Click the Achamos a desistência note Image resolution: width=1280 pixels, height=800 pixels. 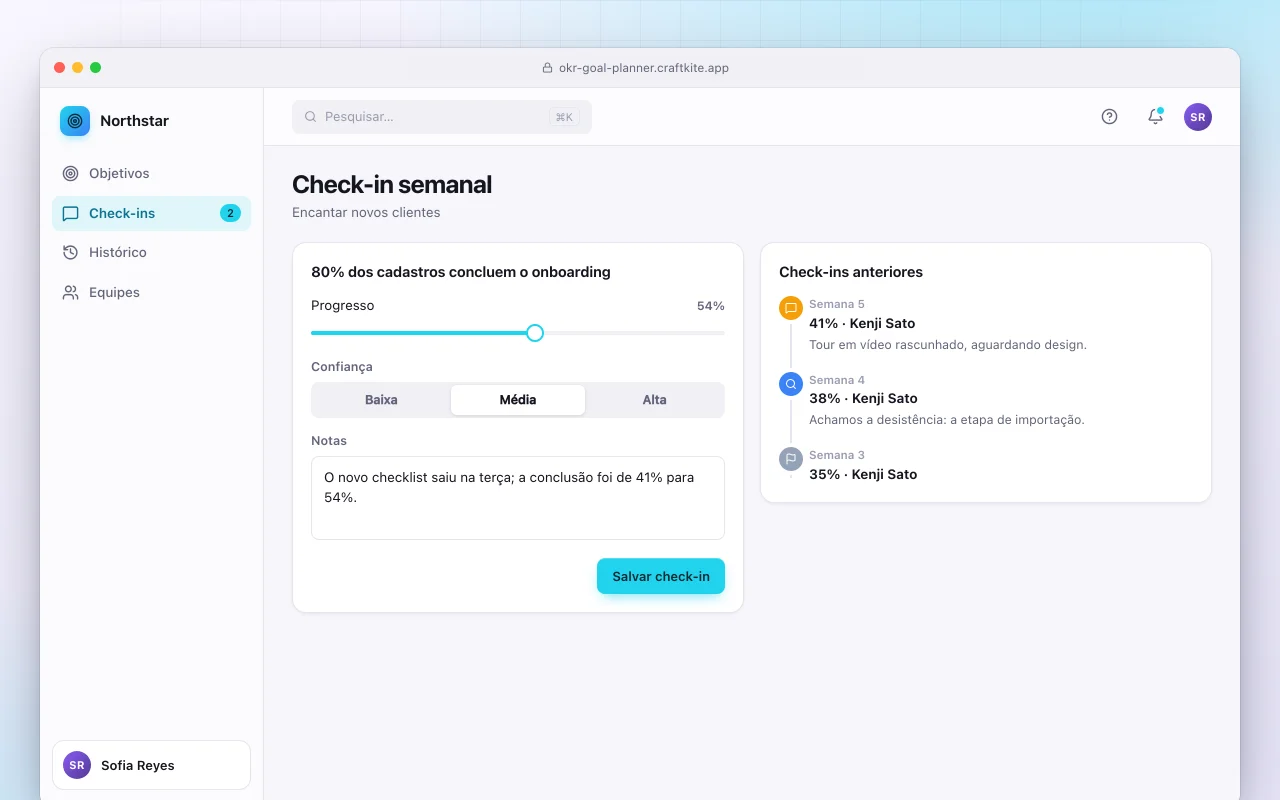[947, 419]
